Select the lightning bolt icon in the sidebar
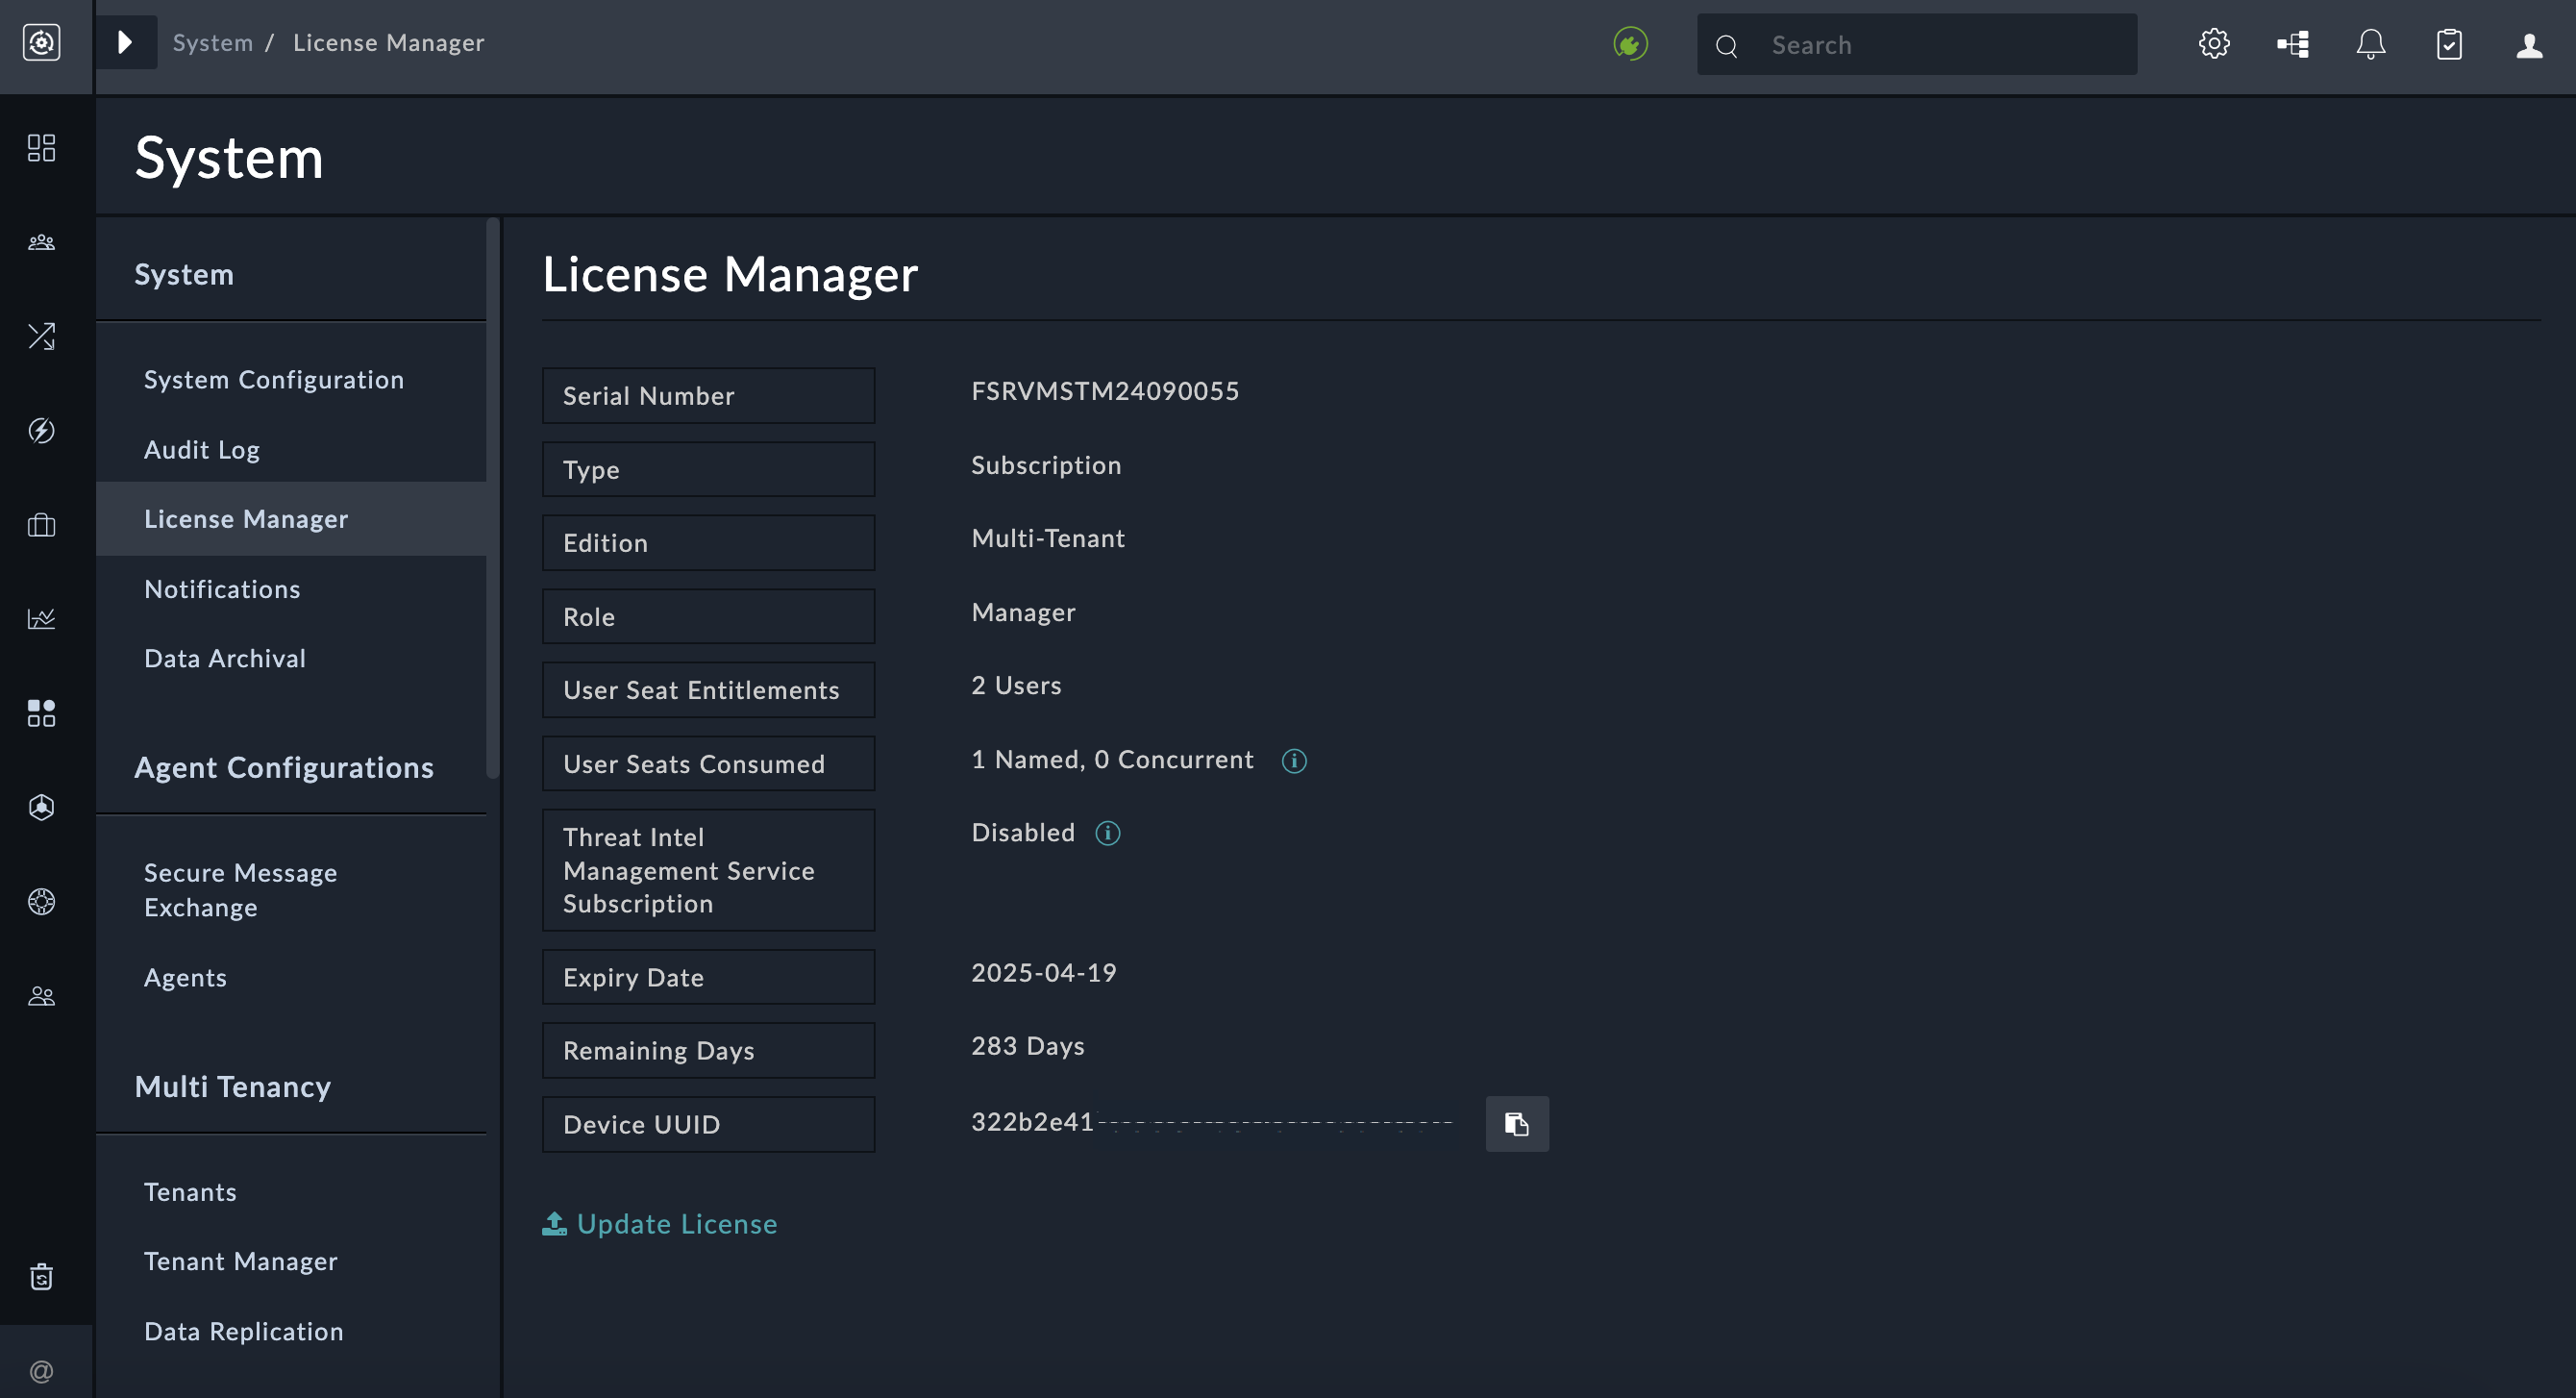This screenshot has height=1398, width=2576. (41, 430)
